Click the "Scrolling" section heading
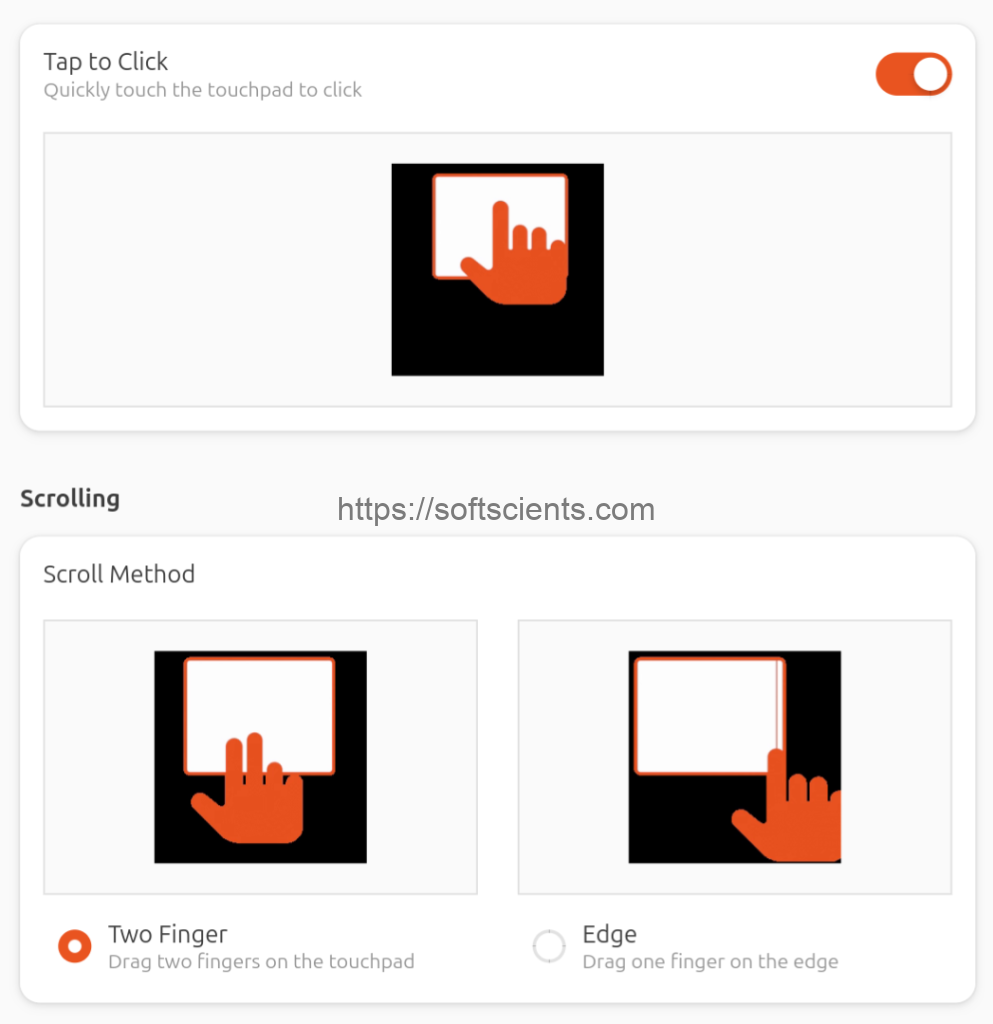This screenshot has height=1024, width=993. click(70, 498)
